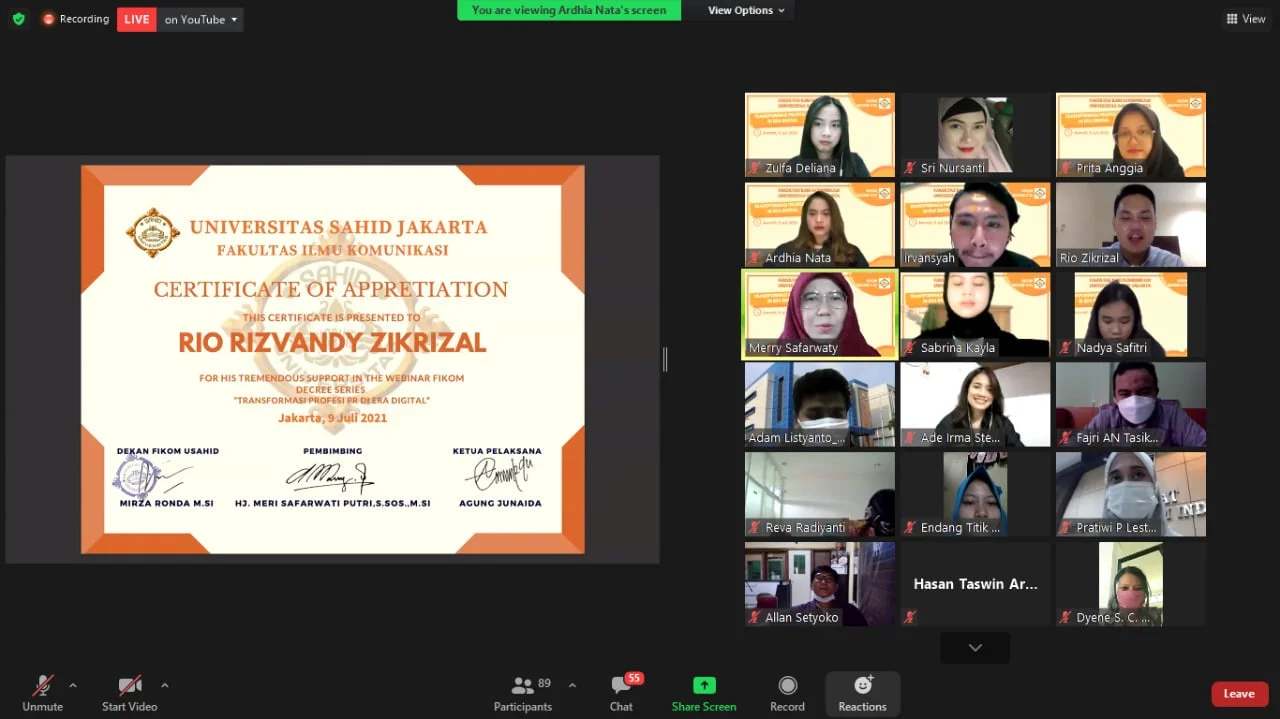Click the muted mic icon beside Prita Anggia
Screen dimensions: 1280x719
coord(1066,168)
